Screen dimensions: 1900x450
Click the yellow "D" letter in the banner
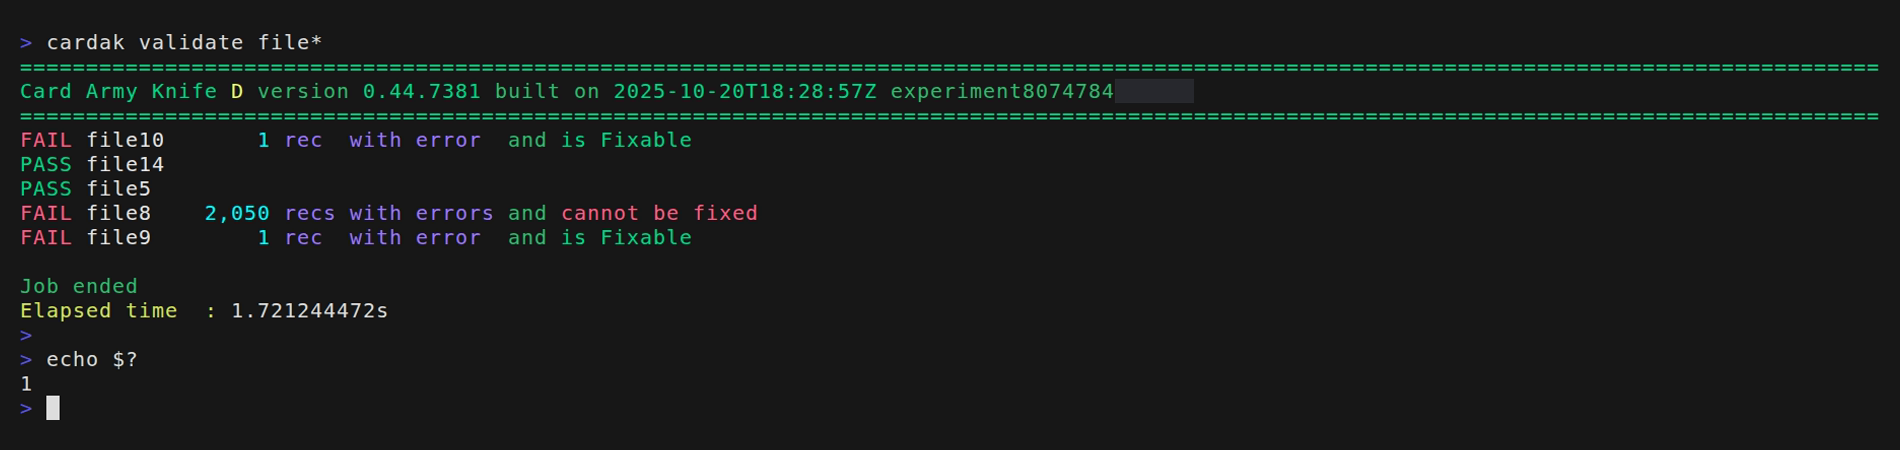tap(237, 92)
